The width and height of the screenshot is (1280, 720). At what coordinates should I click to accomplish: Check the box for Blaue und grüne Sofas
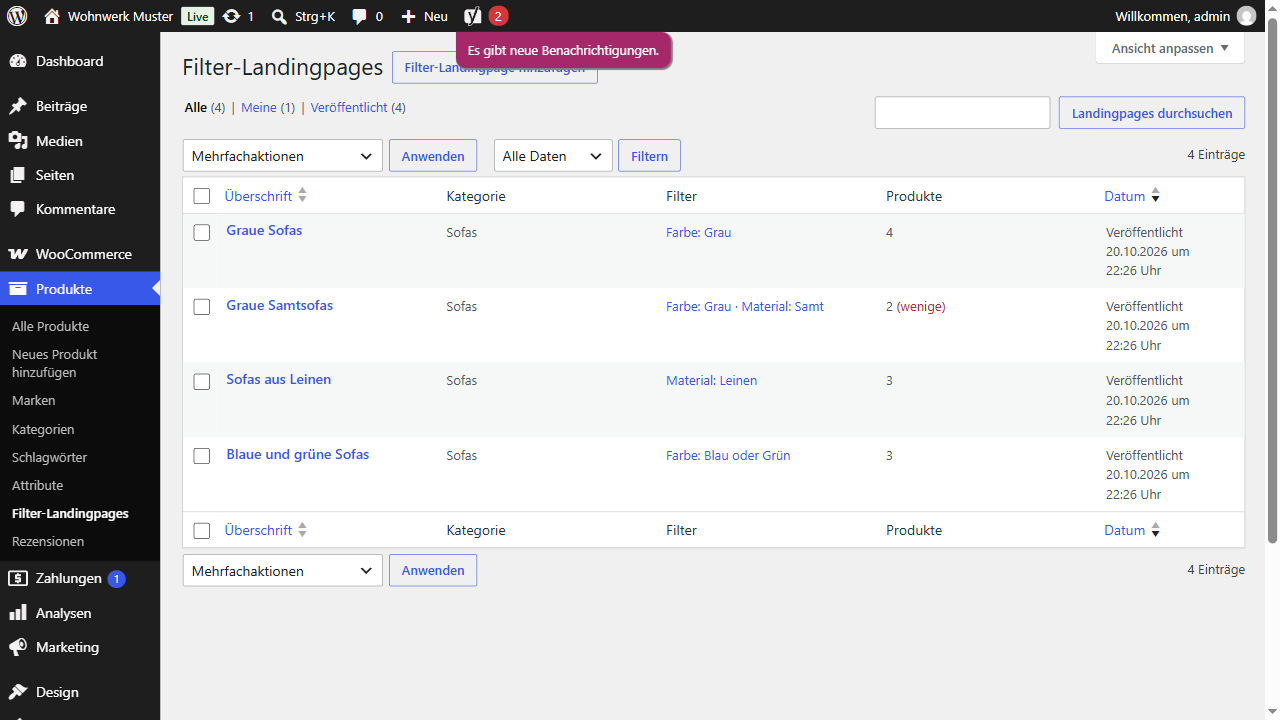click(x=202, y=456)
